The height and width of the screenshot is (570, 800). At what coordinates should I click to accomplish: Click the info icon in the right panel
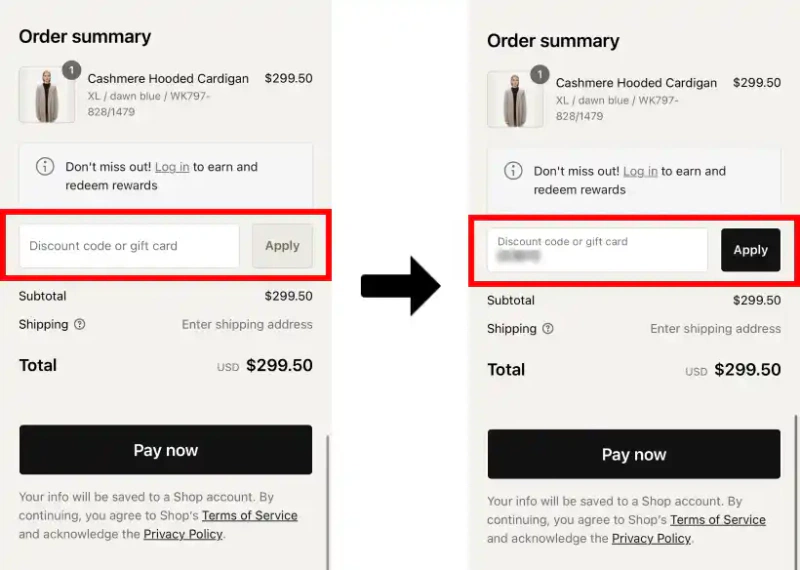coord(513,171)
